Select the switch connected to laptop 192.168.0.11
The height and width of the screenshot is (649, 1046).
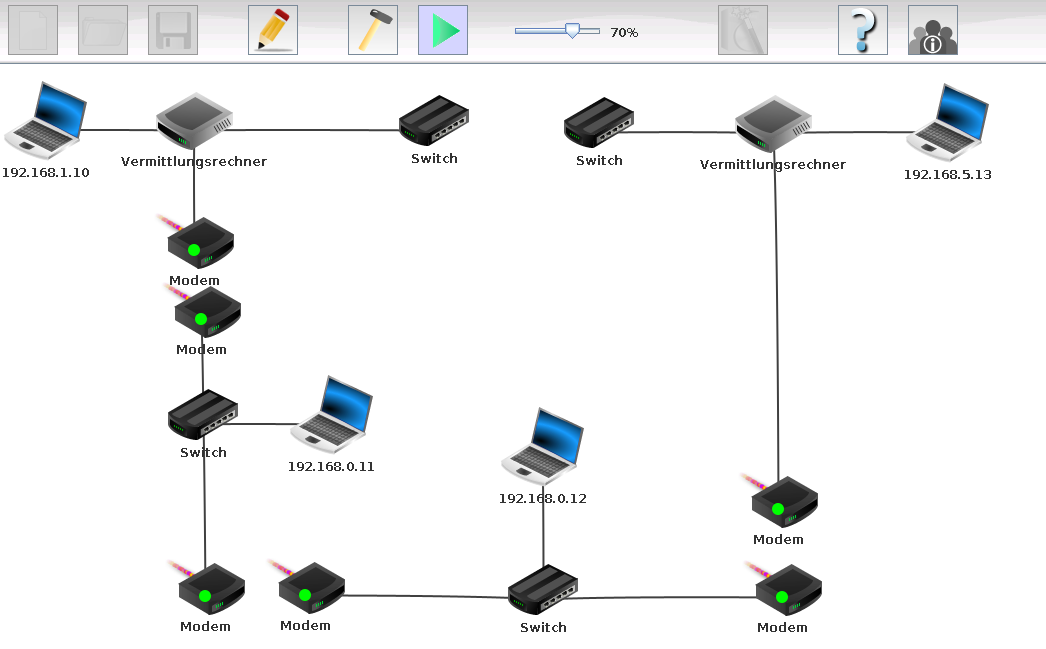click(203, 414)
